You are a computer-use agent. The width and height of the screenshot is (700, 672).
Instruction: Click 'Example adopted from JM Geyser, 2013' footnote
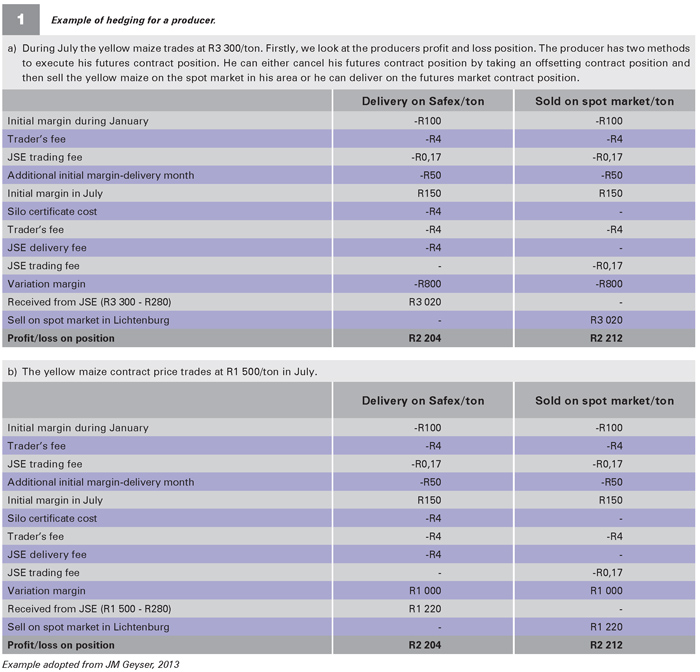click(x=91, y=664)
